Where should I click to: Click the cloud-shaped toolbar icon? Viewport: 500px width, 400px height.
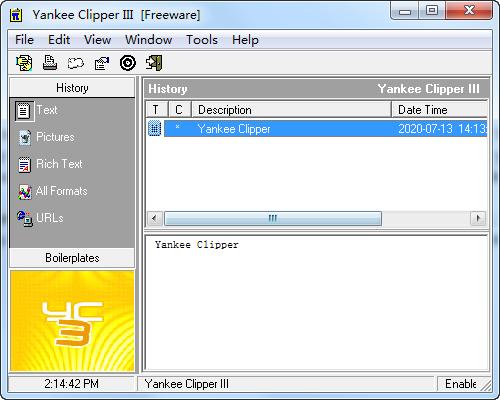coord(76,63)
